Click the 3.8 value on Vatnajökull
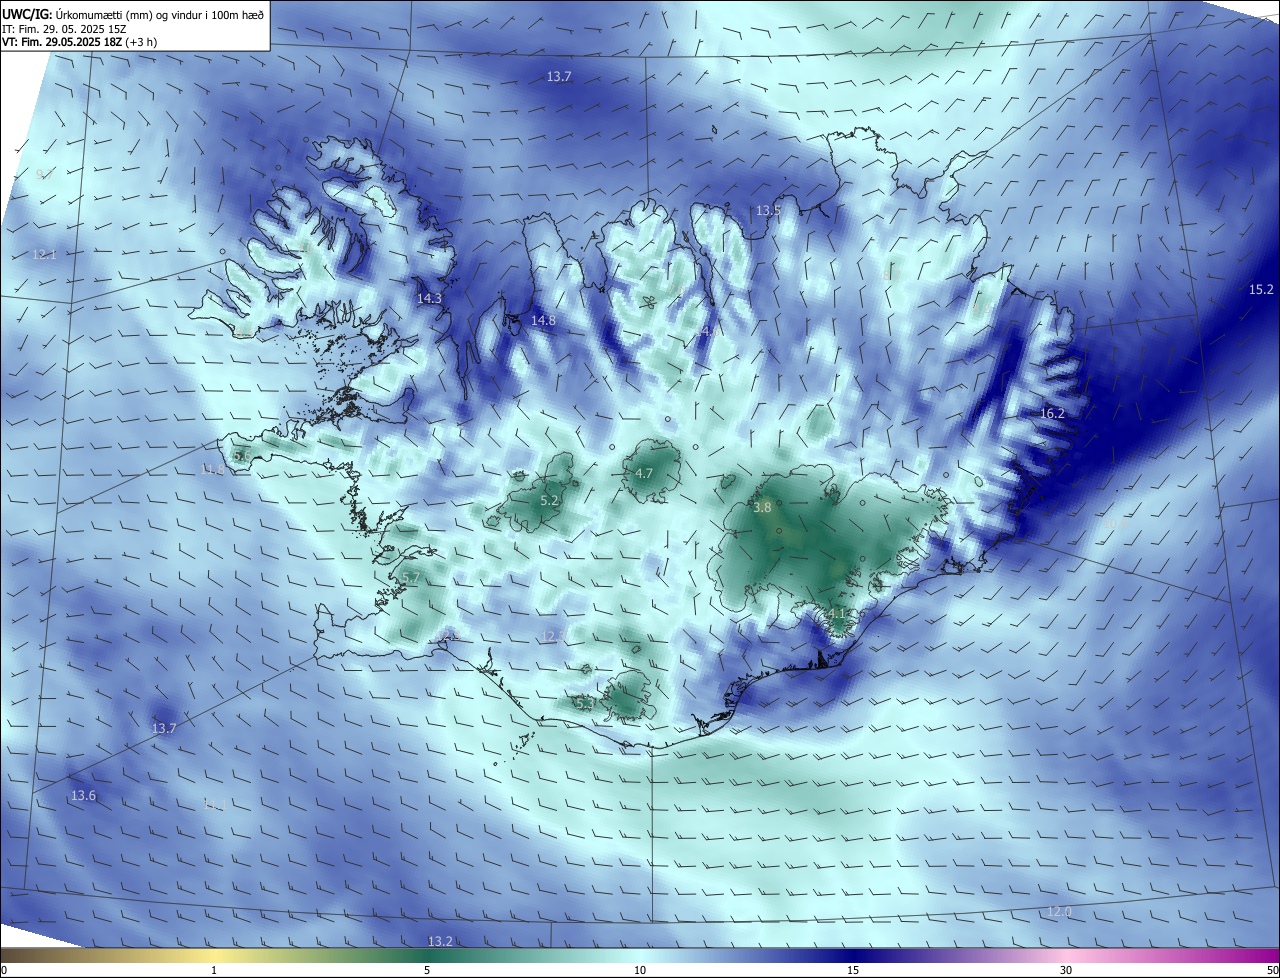The width and height of the screenshot is (1280, 978). 762,508
